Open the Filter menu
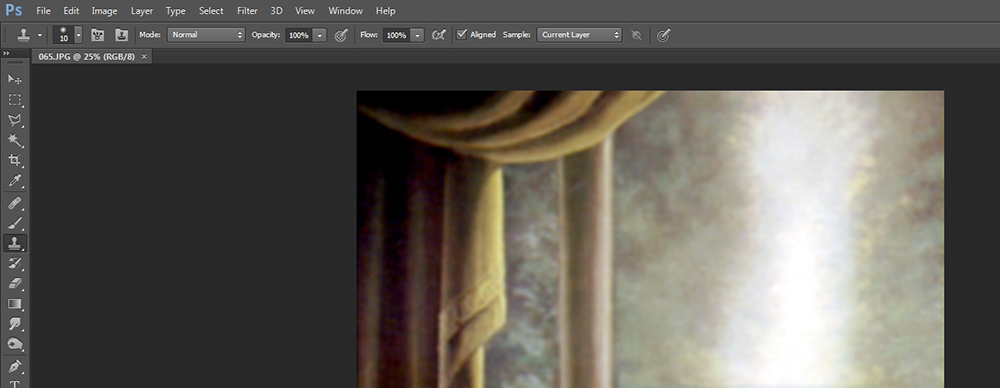The width and height of the screenshot is (1000, 388). (x=247, y=11)
